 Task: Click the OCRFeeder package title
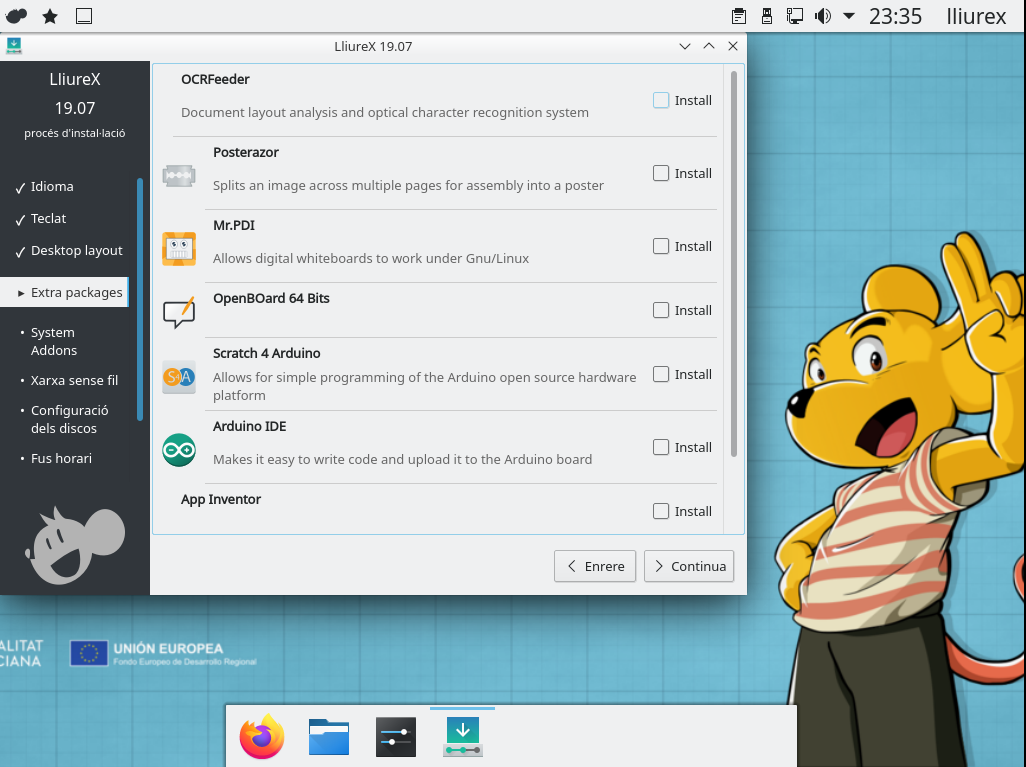[x=215, y=79]
